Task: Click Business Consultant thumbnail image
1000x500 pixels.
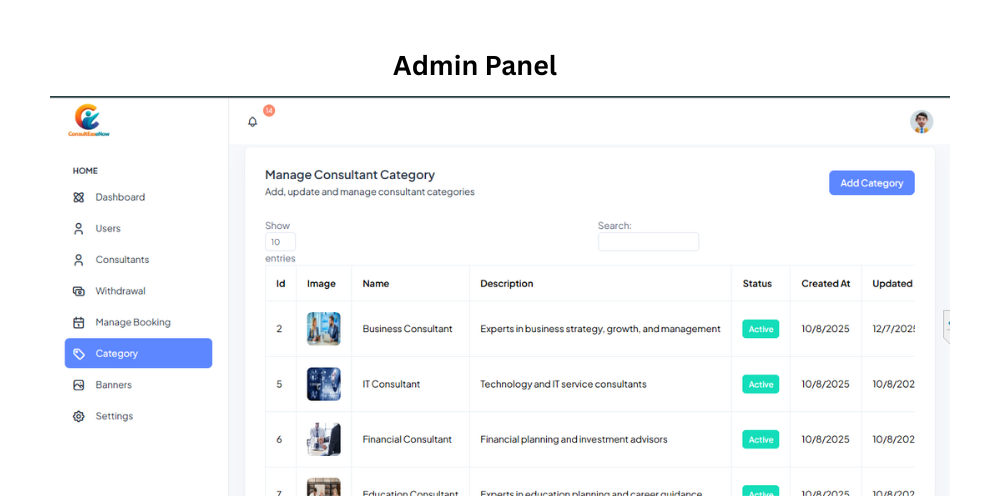Action: click(x=323, y=328)
